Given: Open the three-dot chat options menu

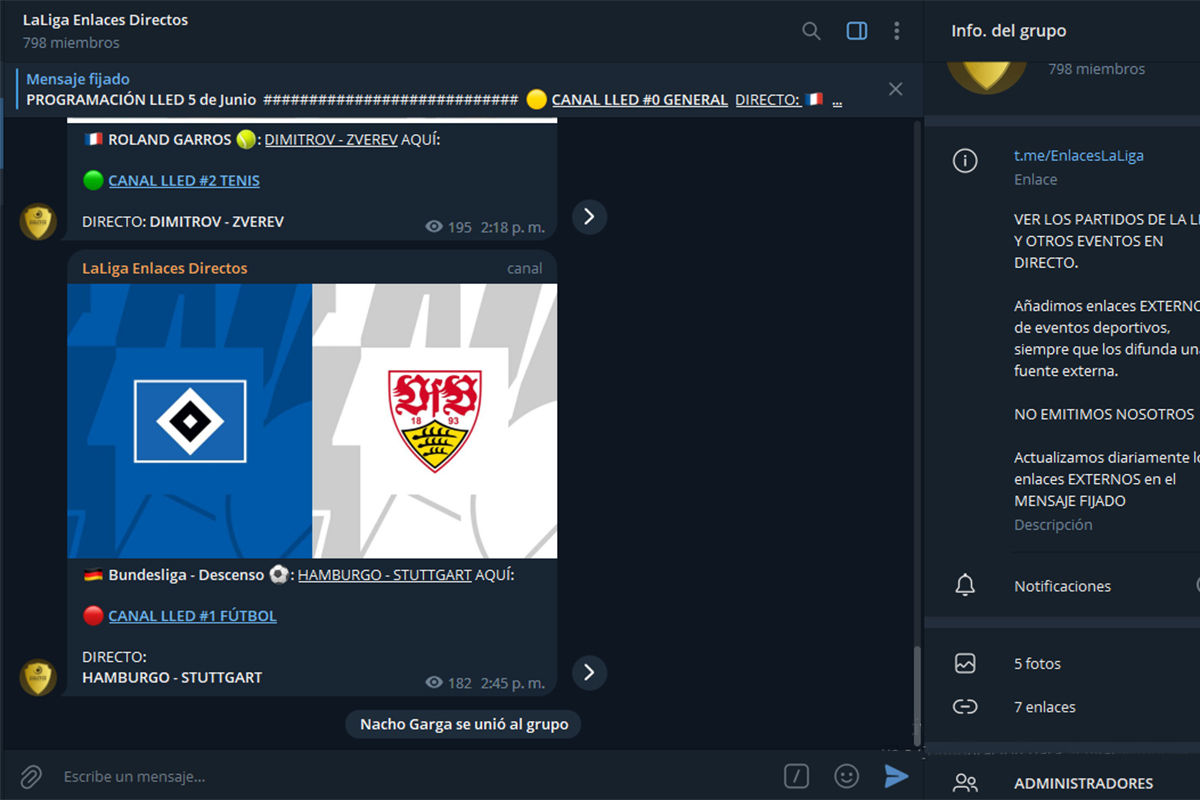Looking at the screenshot, I should [x=897, y=31].
